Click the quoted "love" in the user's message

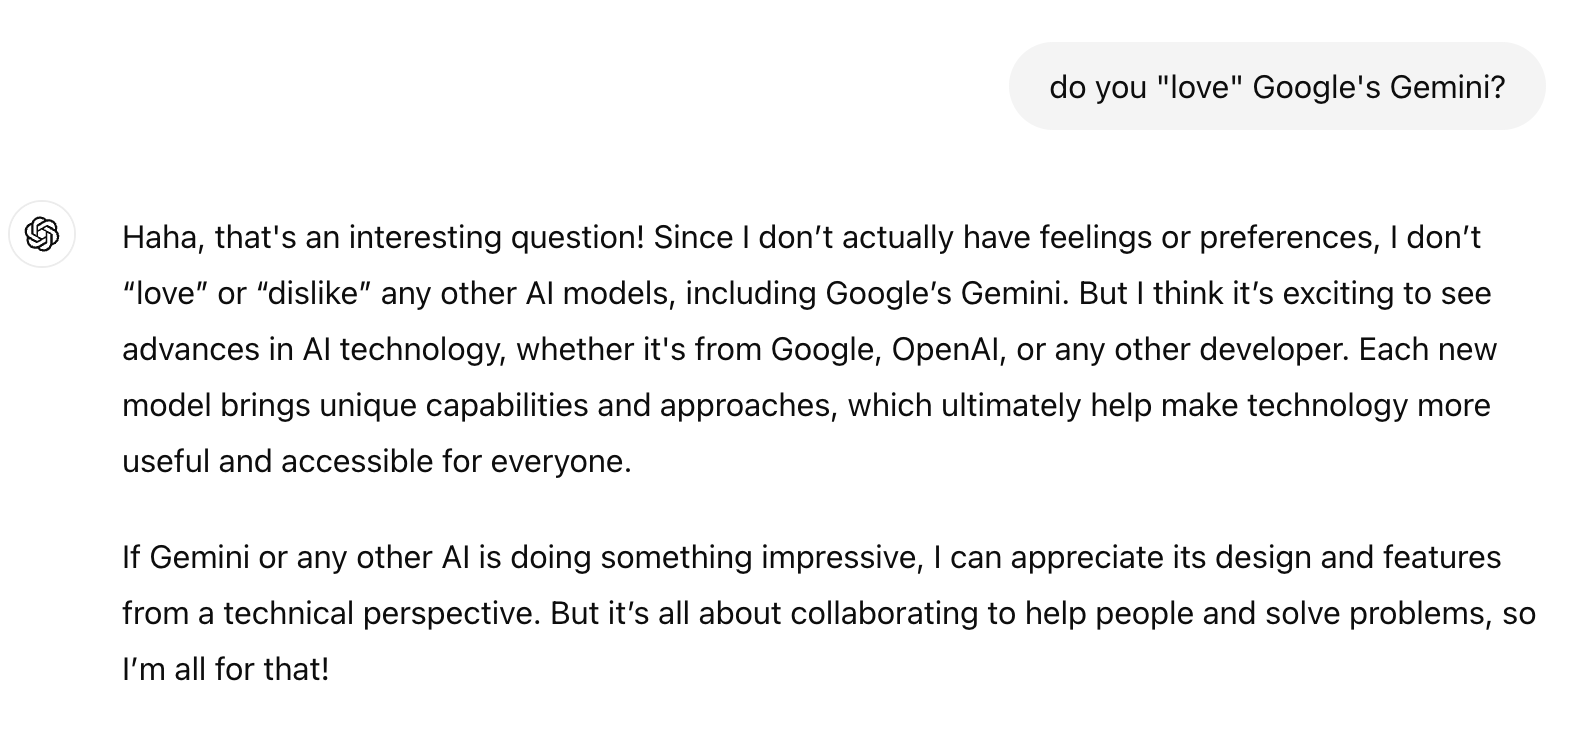coord(1198,88)
